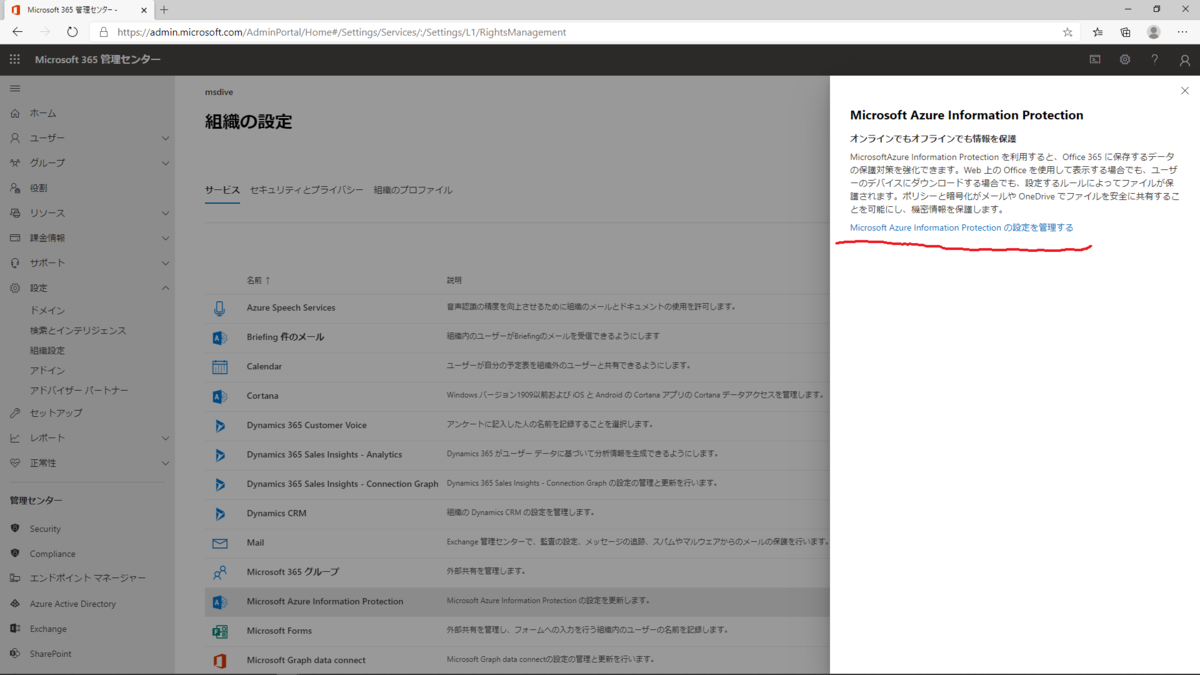Viewport: 1200px width, 675px height.
Task: Expand the リソース navigation section
Action: click(x=165, y=213)
